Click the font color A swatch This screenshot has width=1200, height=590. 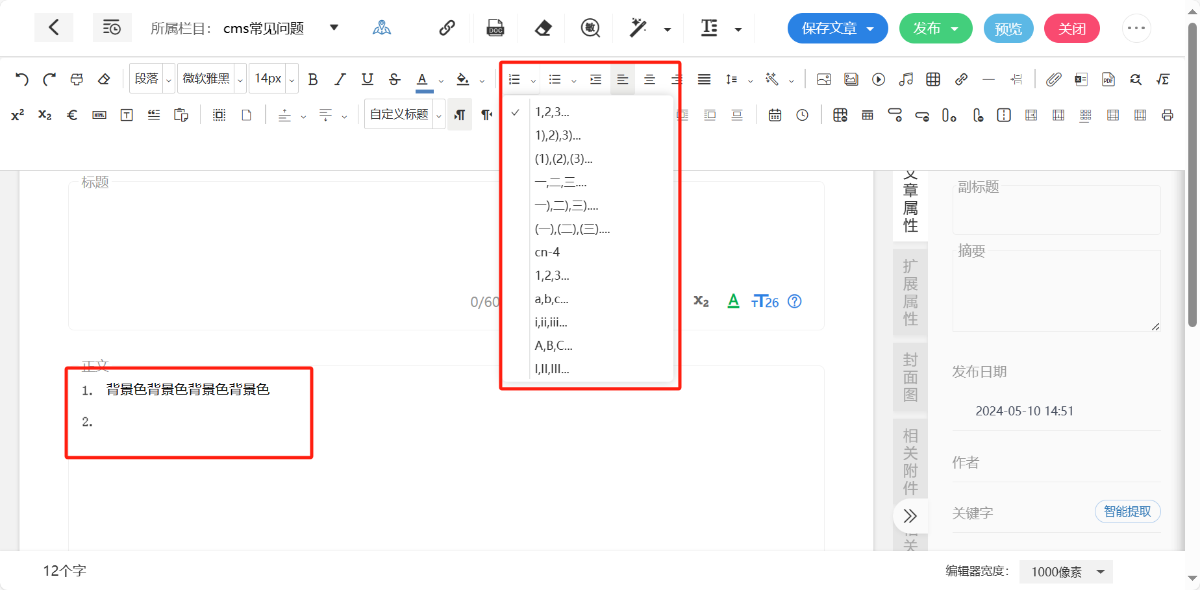click(x=423, y=79)
